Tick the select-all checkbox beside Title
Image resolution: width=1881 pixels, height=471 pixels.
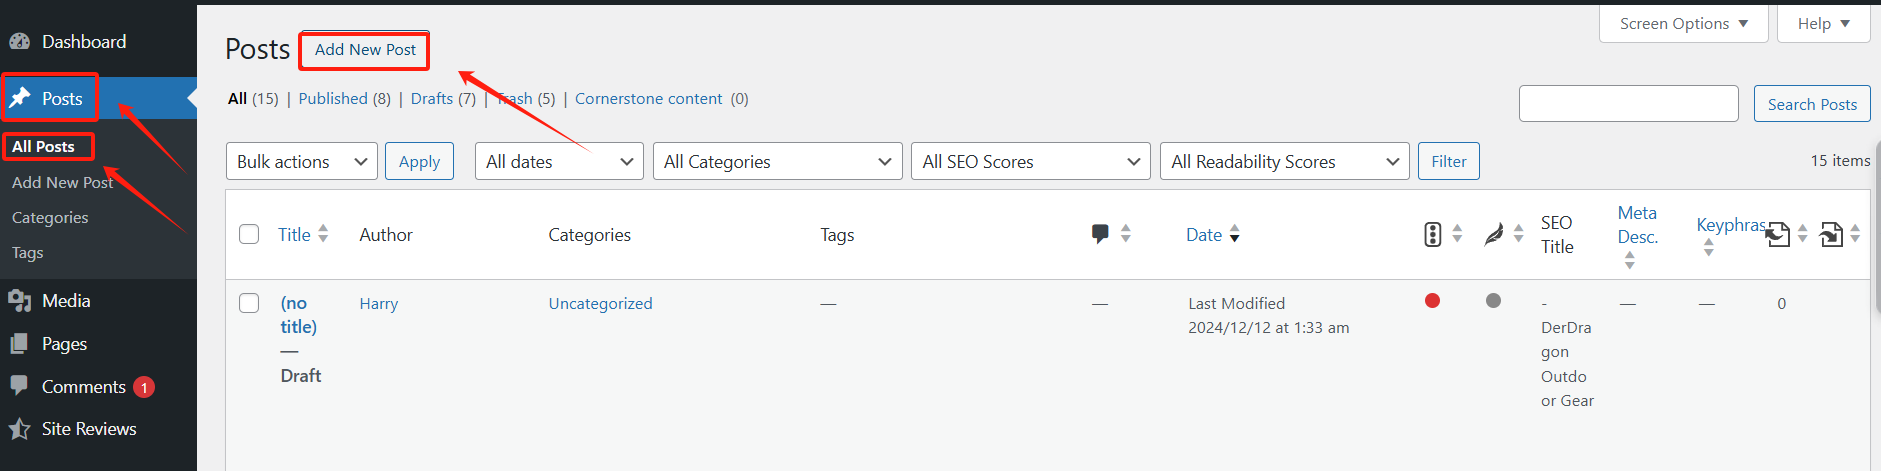point(249,234)
